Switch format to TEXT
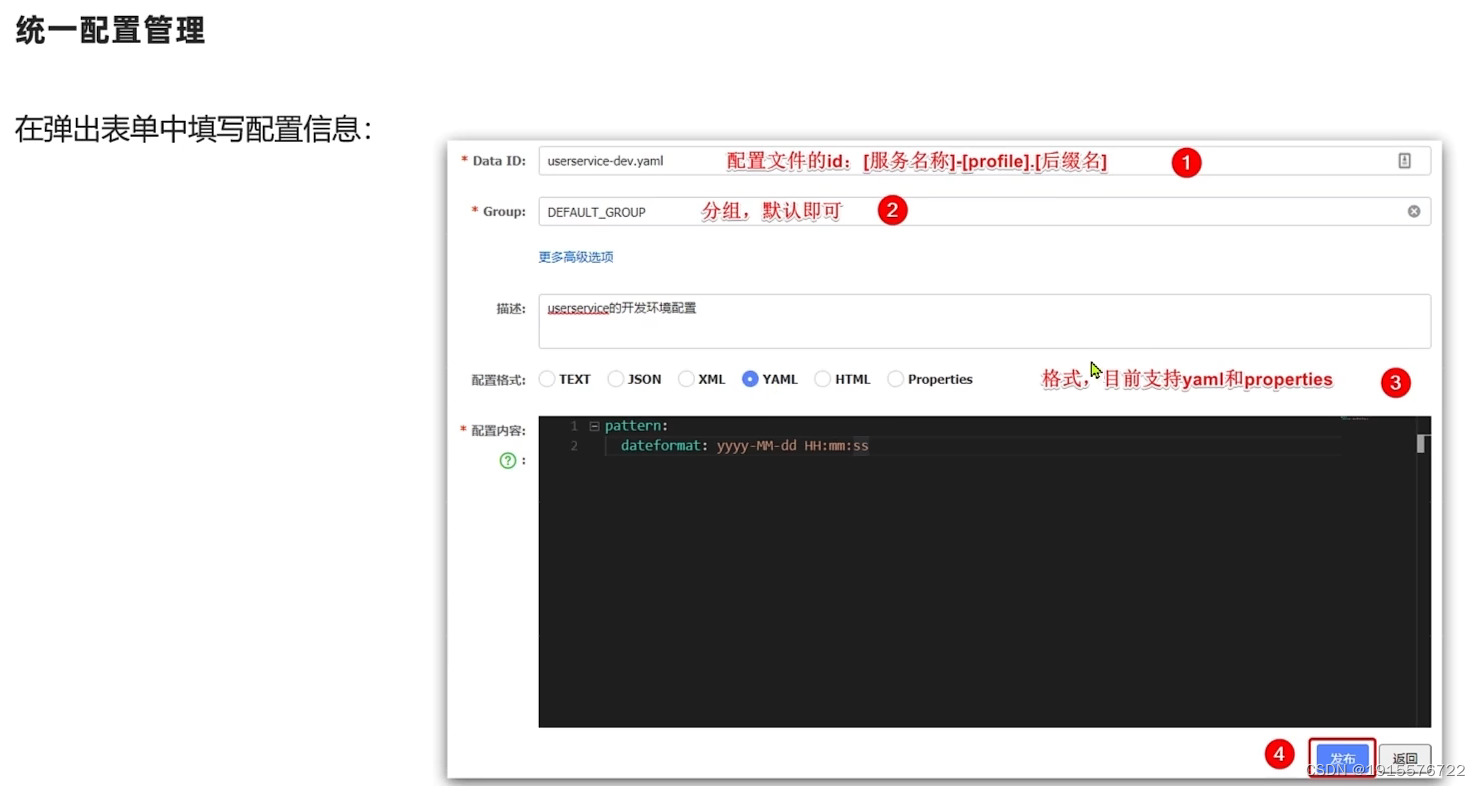The width and height of the screenshot is (1480, 786). pyautogui.click(x=547, y=379)
